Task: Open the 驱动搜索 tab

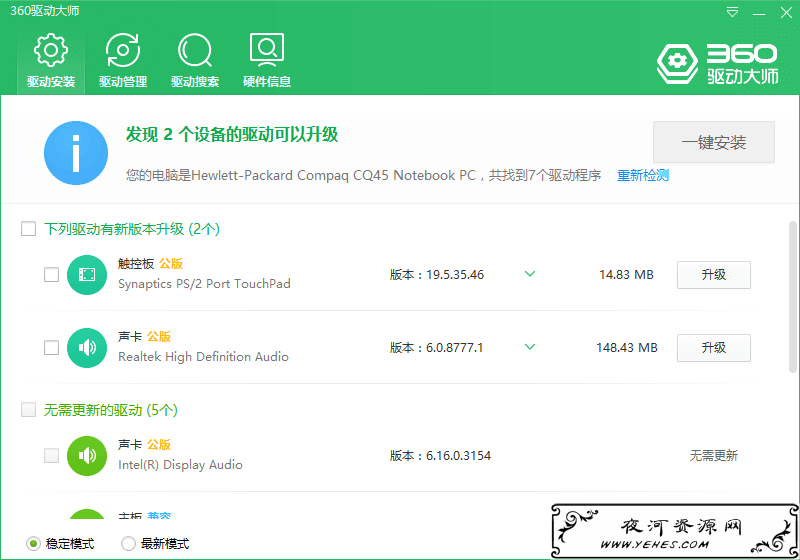Action: point(195,61)
